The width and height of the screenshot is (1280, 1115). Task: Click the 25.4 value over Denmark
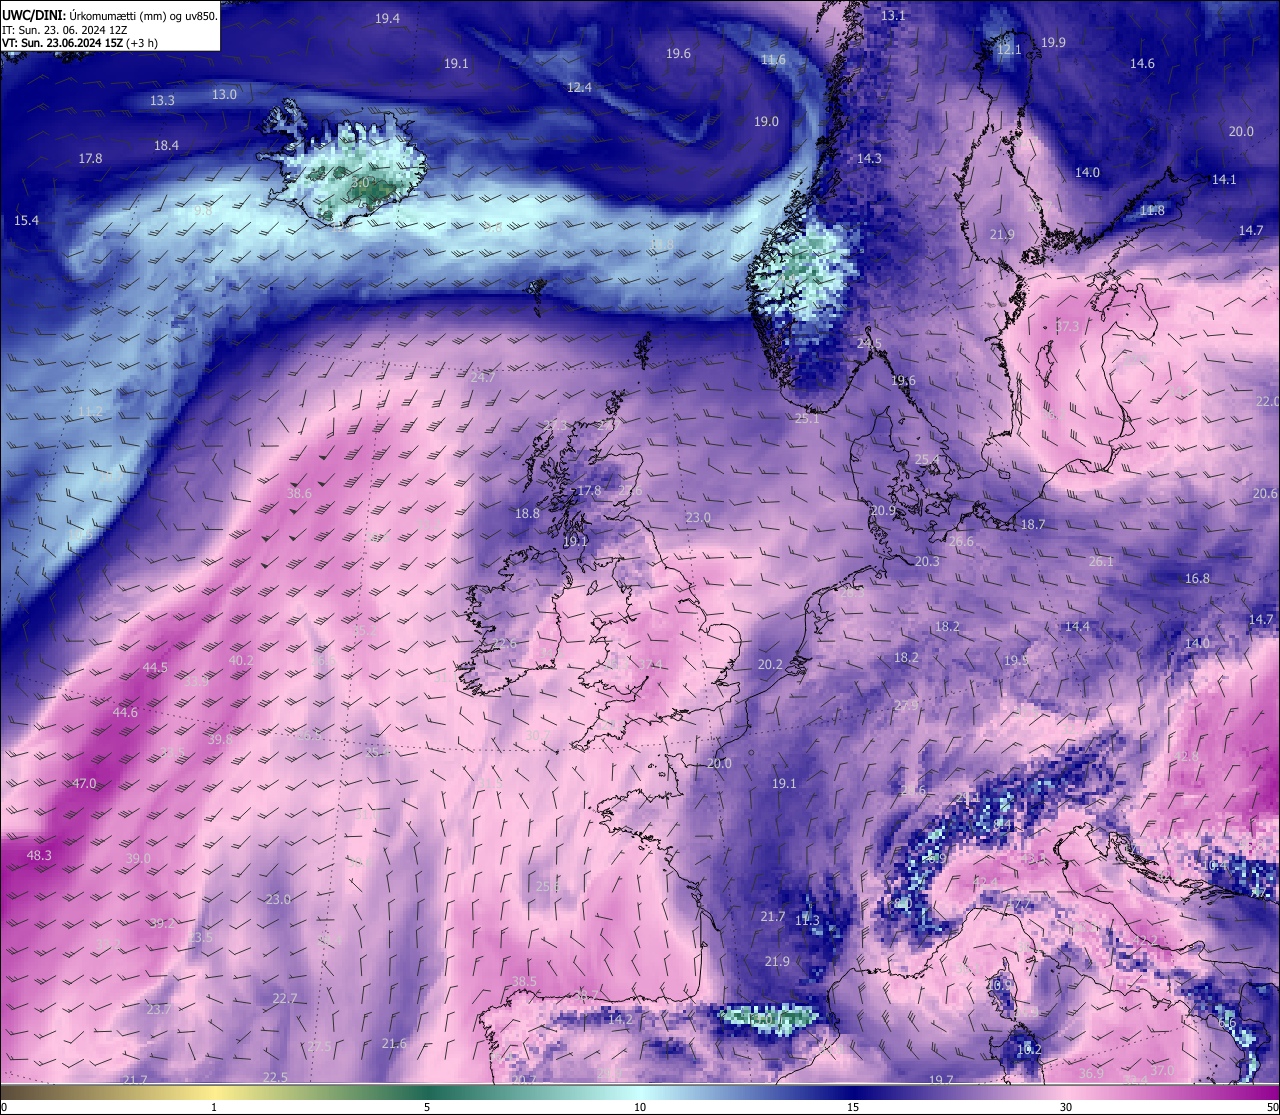[927, 460]
